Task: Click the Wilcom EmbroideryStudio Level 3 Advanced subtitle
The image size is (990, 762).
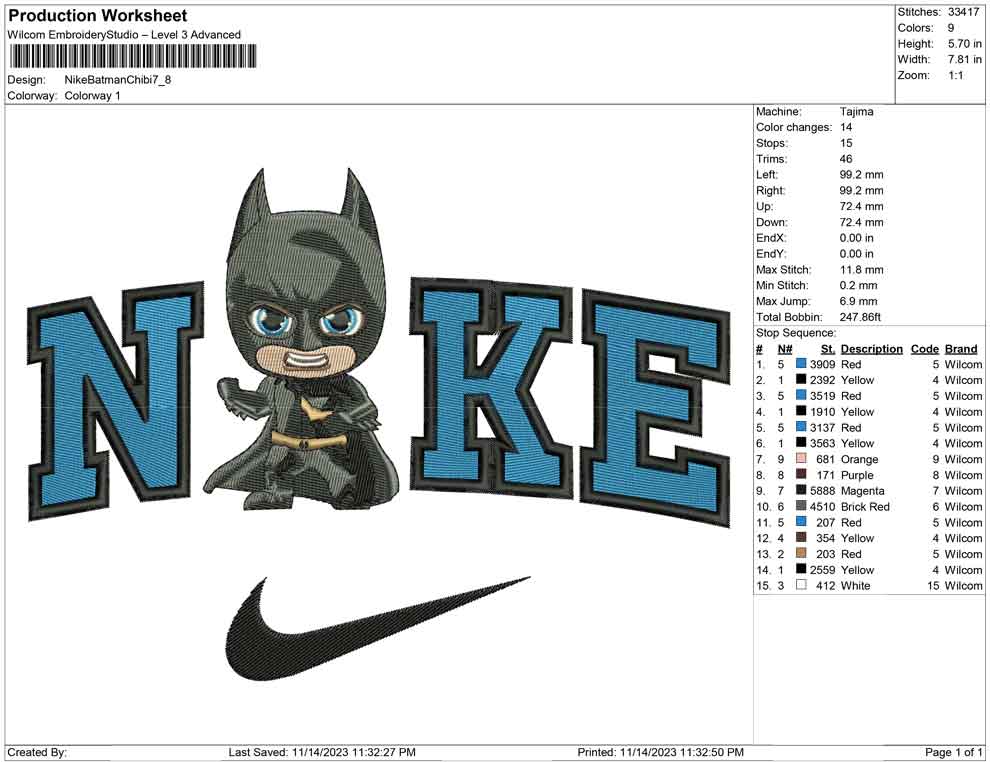Action: 124,35
